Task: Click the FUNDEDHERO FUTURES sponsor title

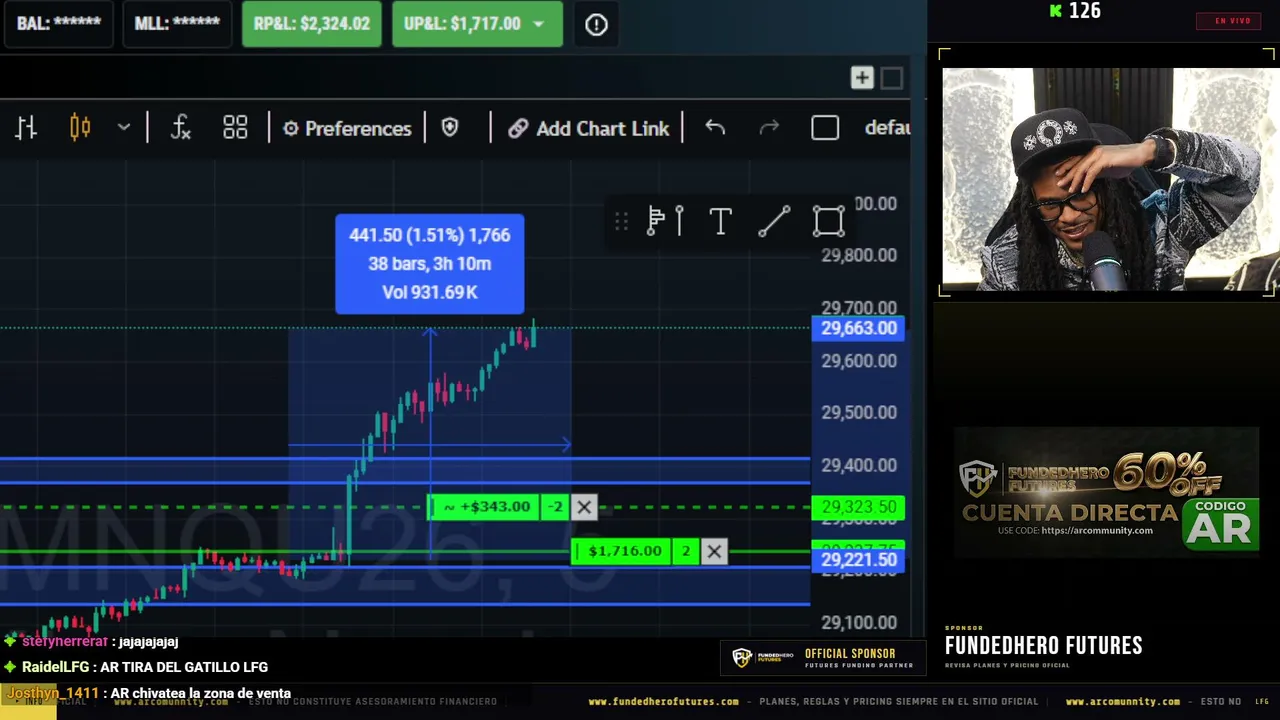Action: (1043, 646)
